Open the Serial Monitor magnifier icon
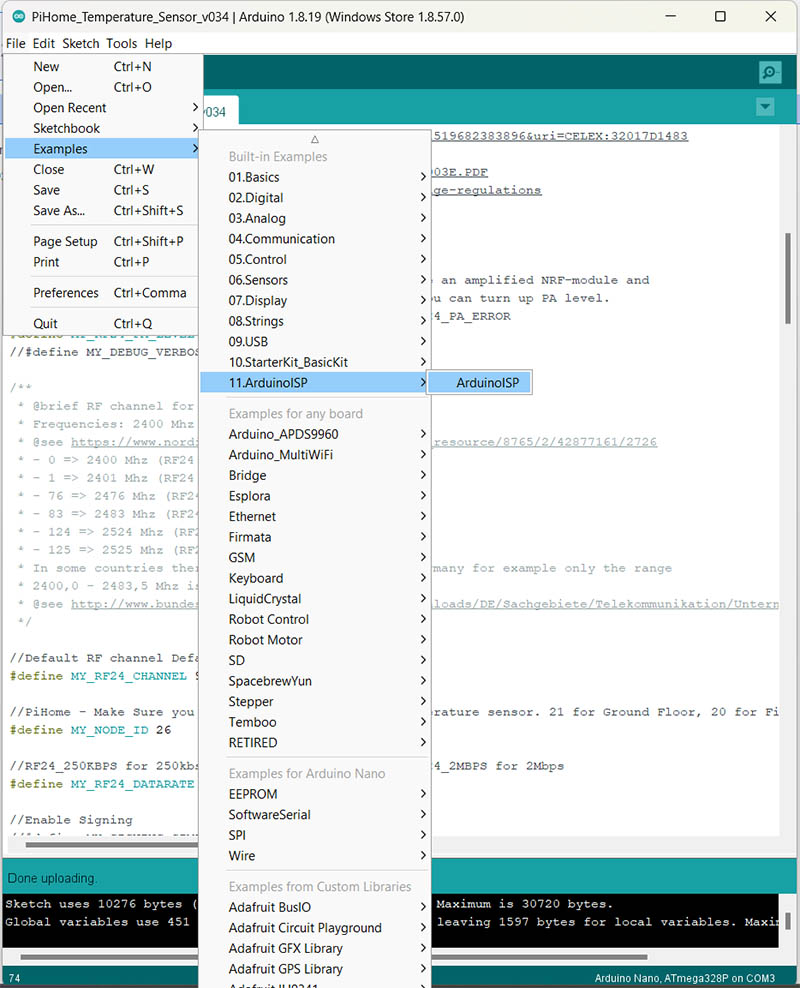This screenshot has height=988, width=800. point(769,72)
